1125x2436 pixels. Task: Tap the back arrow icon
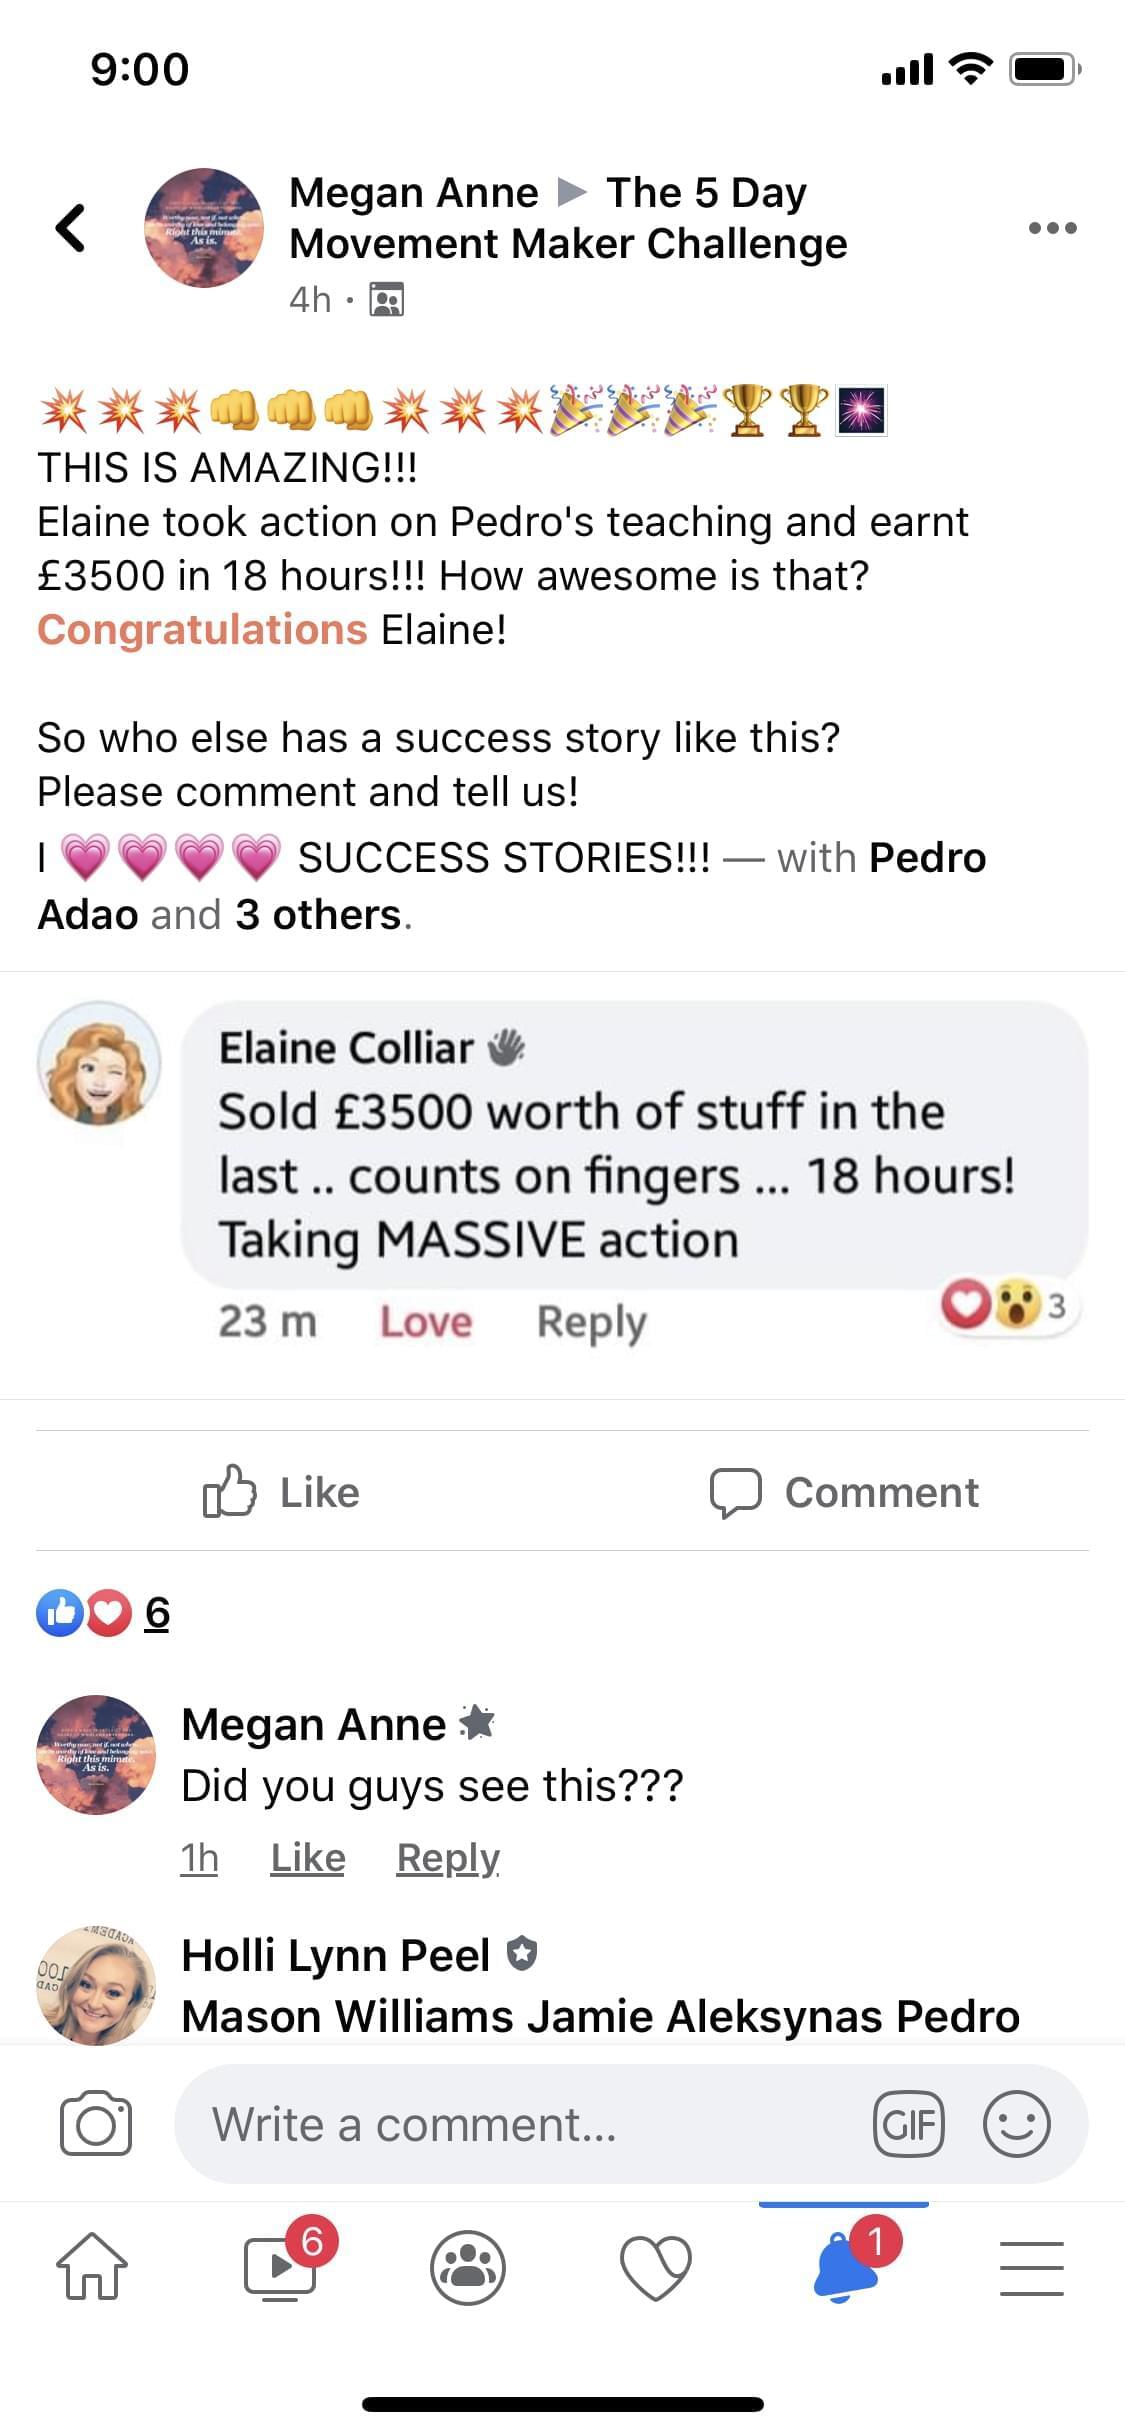click(x=70, y=228)
